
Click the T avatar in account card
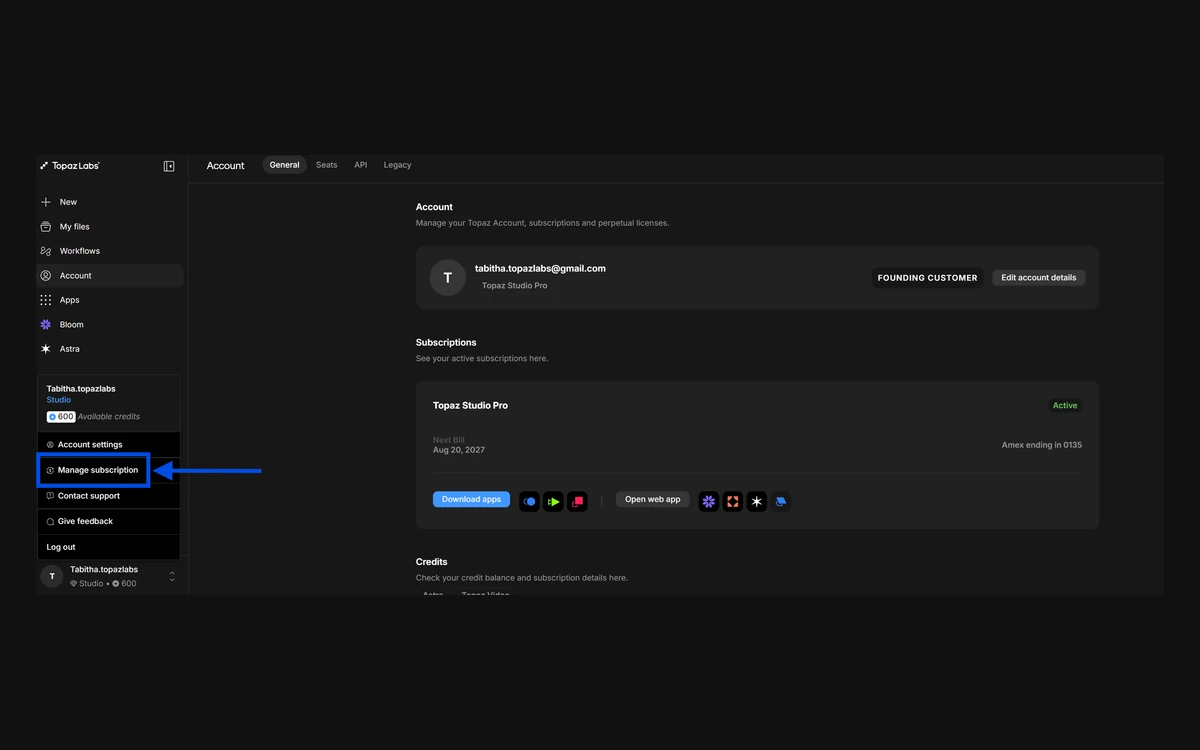coord(447,278)
